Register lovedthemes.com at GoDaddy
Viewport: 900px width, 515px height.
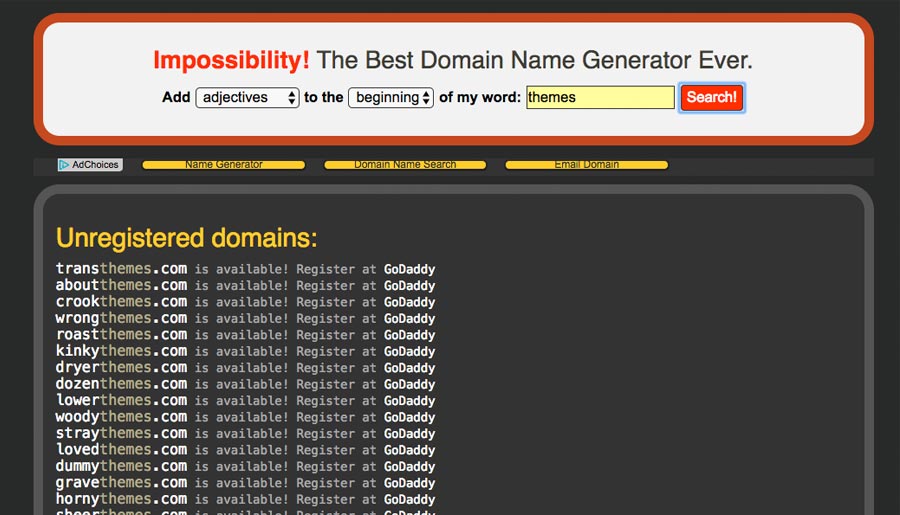pos(409,450)
